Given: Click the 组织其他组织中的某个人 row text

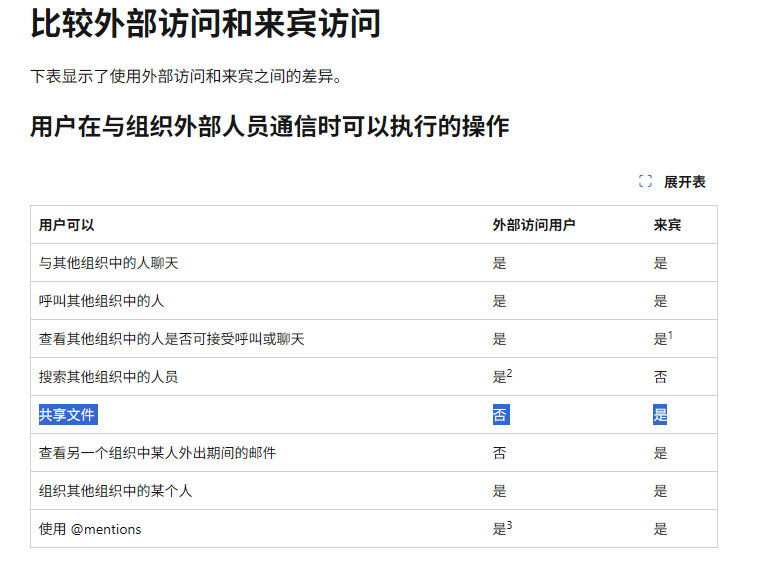Looking at the screenshot, I should pyautogui.click(x=115, y=491).
